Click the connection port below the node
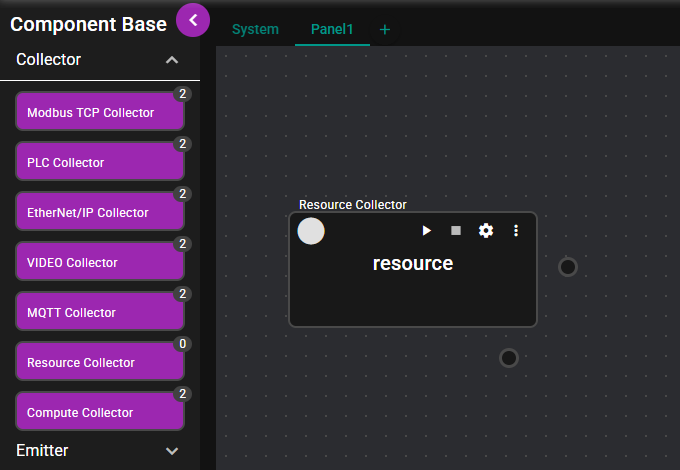 508,358
